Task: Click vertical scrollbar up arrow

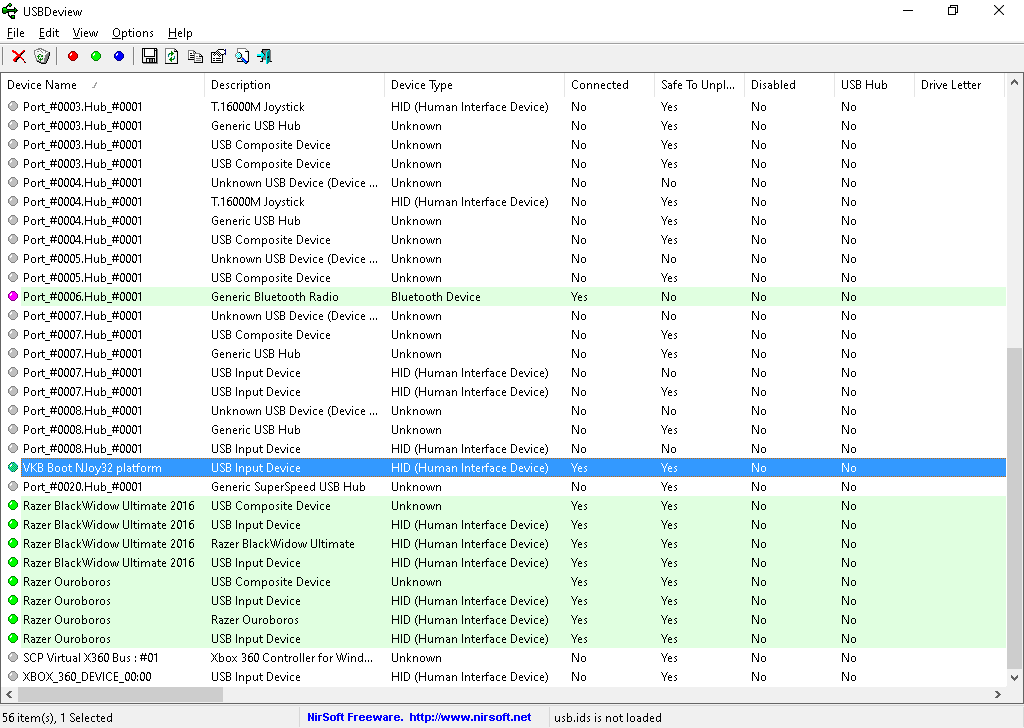Action: [x=1014, y=82]
